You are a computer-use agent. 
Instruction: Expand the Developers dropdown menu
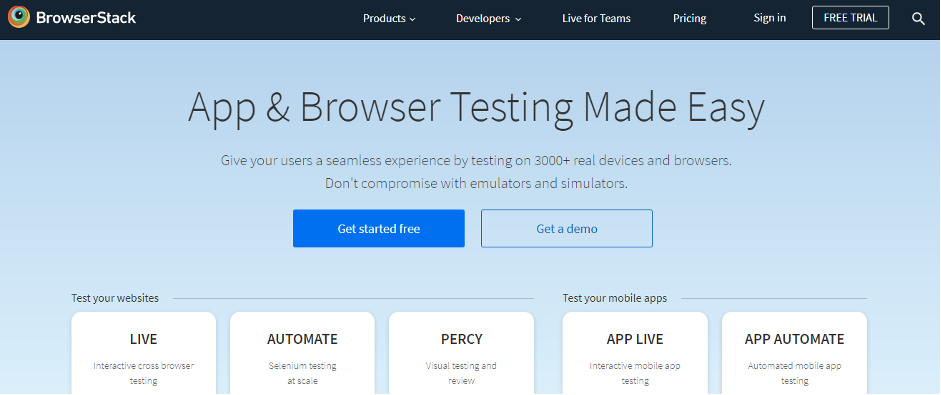click(x=489, y=19)
